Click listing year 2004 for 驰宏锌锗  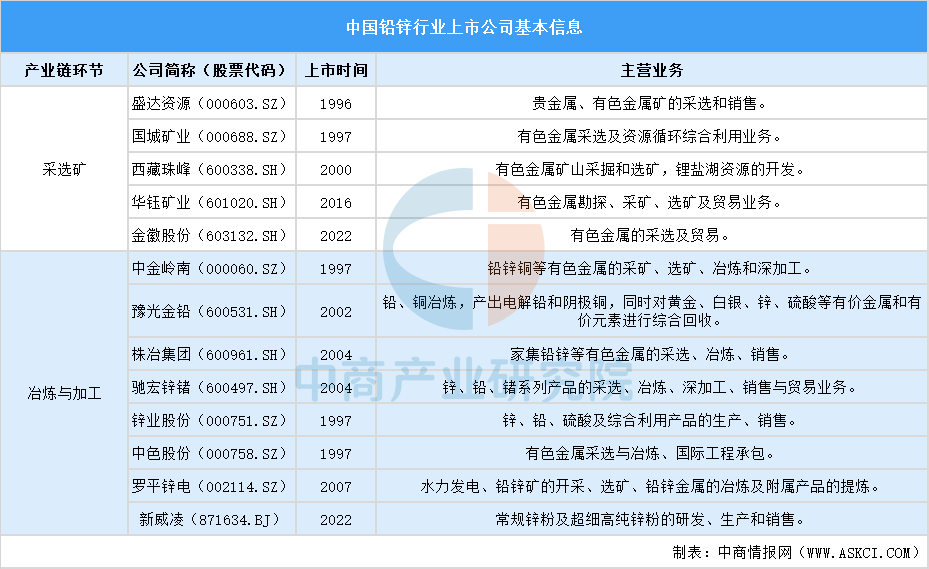coord(336,388)
